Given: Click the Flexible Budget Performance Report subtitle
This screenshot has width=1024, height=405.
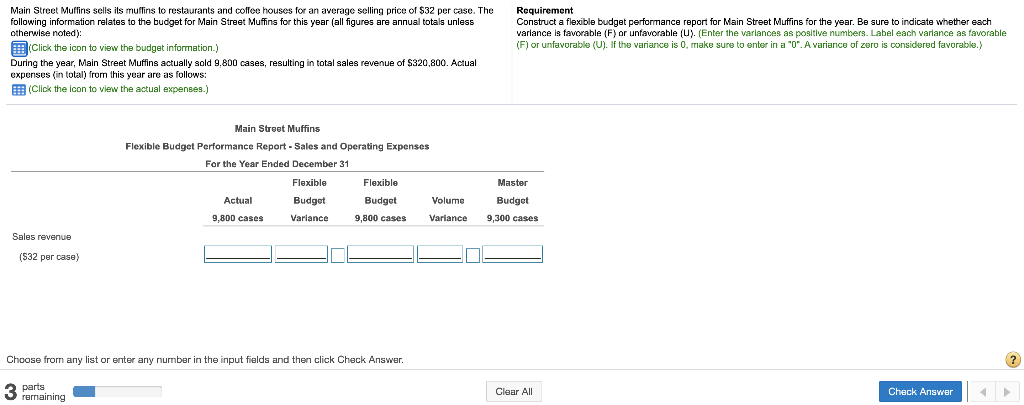Looking at the screenshot, I should (277, 146).
